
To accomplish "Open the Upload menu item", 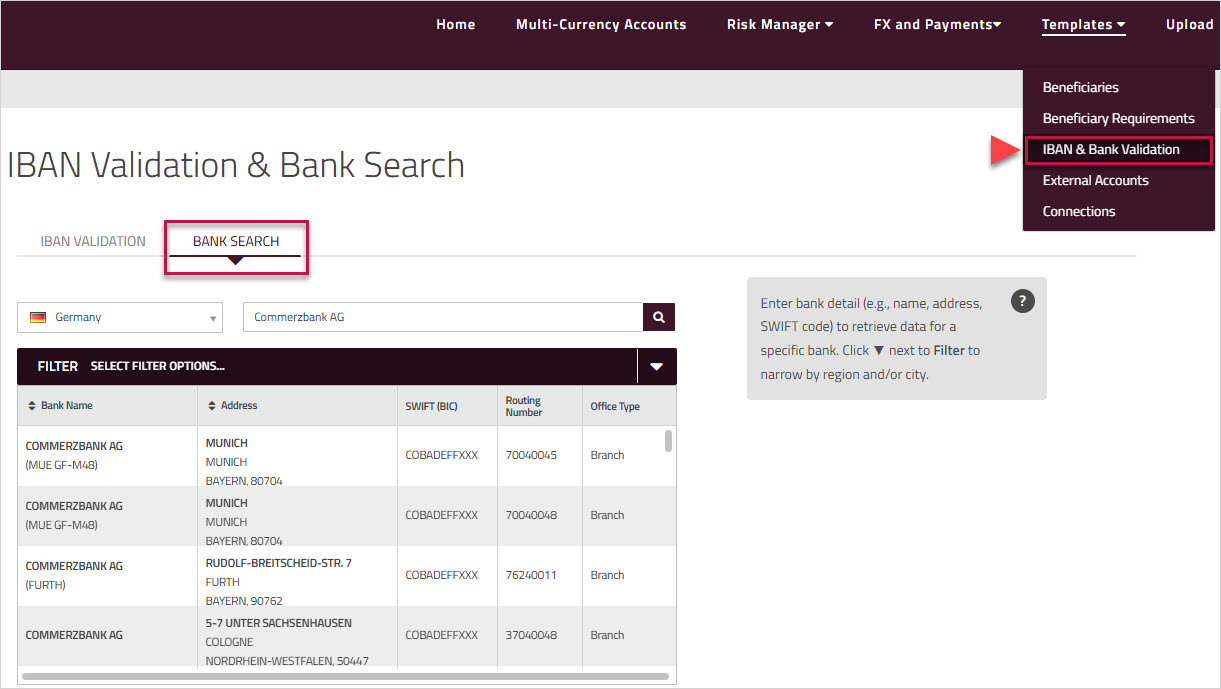I will pyautogui.click(x=1189, y=25).
